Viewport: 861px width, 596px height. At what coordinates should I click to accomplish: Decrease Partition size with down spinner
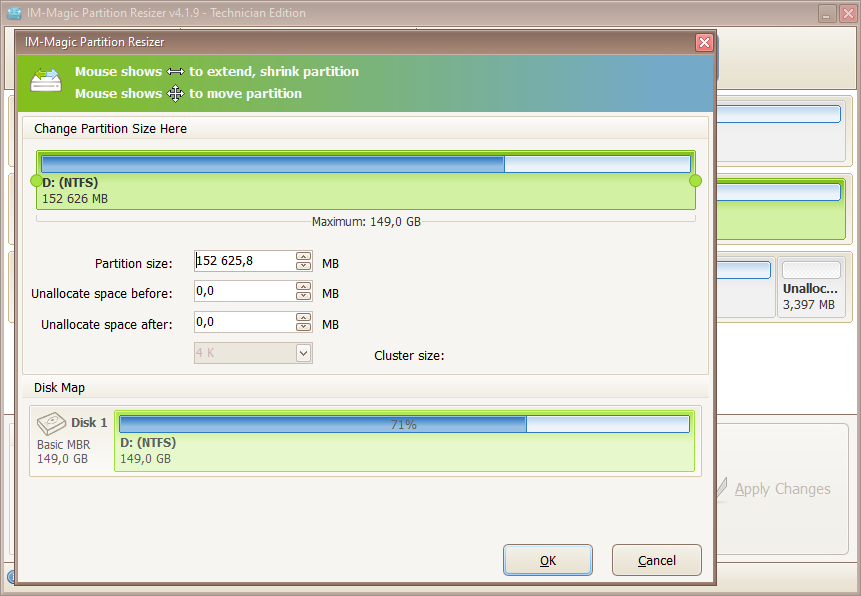[303, 266]
